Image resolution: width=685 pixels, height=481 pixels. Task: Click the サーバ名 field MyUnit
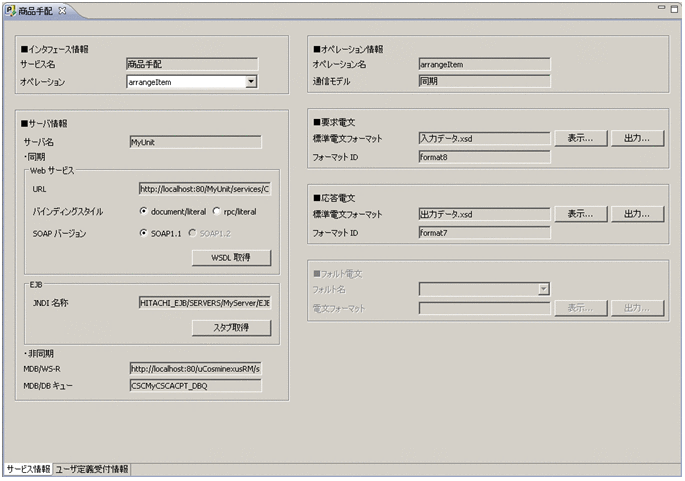[x=195, y=142]
